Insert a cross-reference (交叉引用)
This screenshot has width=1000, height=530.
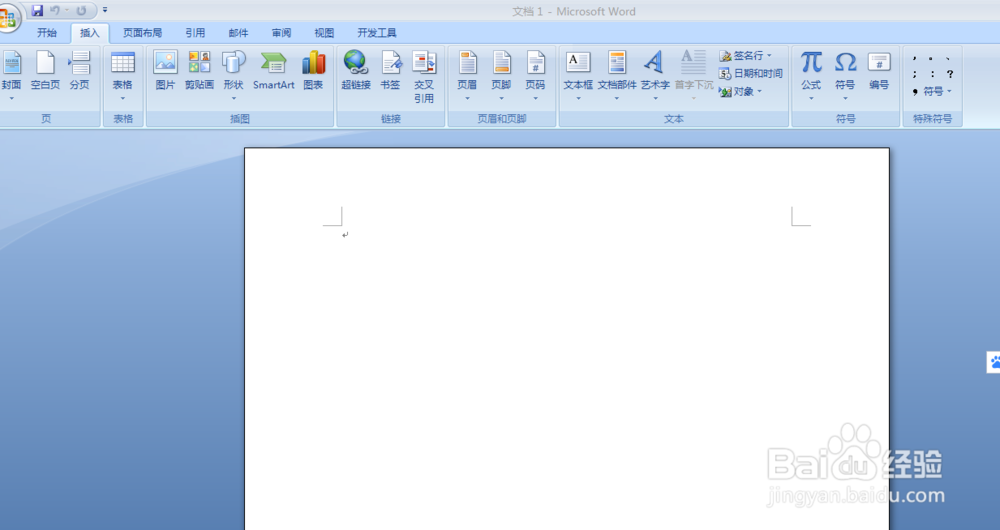click(424, 77)
